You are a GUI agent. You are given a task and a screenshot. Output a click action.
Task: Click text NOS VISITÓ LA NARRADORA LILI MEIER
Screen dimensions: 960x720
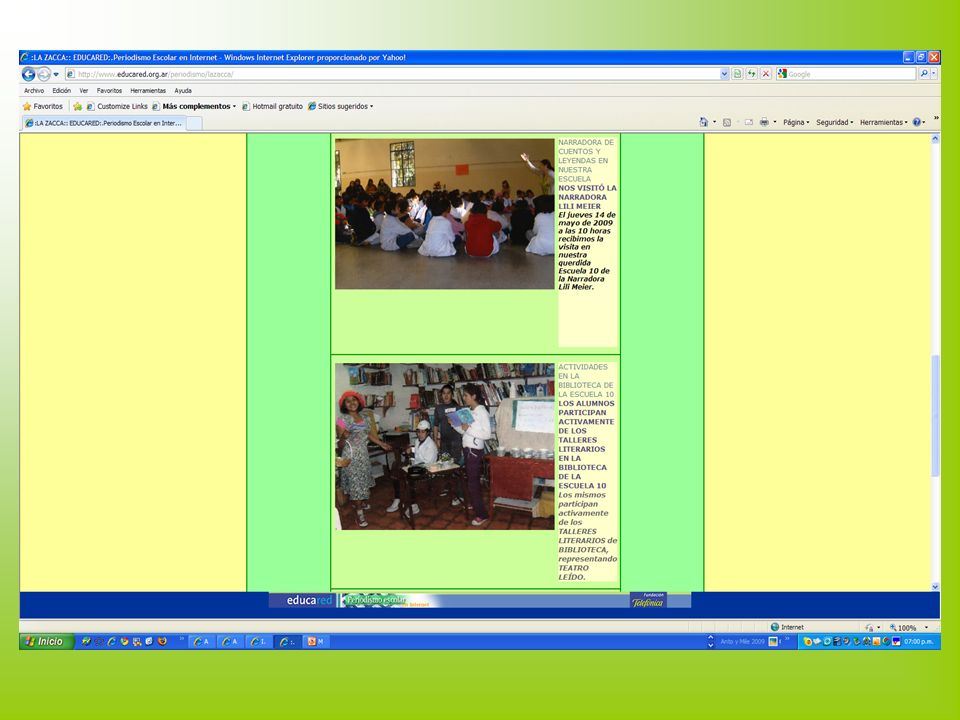click(587, 197)
